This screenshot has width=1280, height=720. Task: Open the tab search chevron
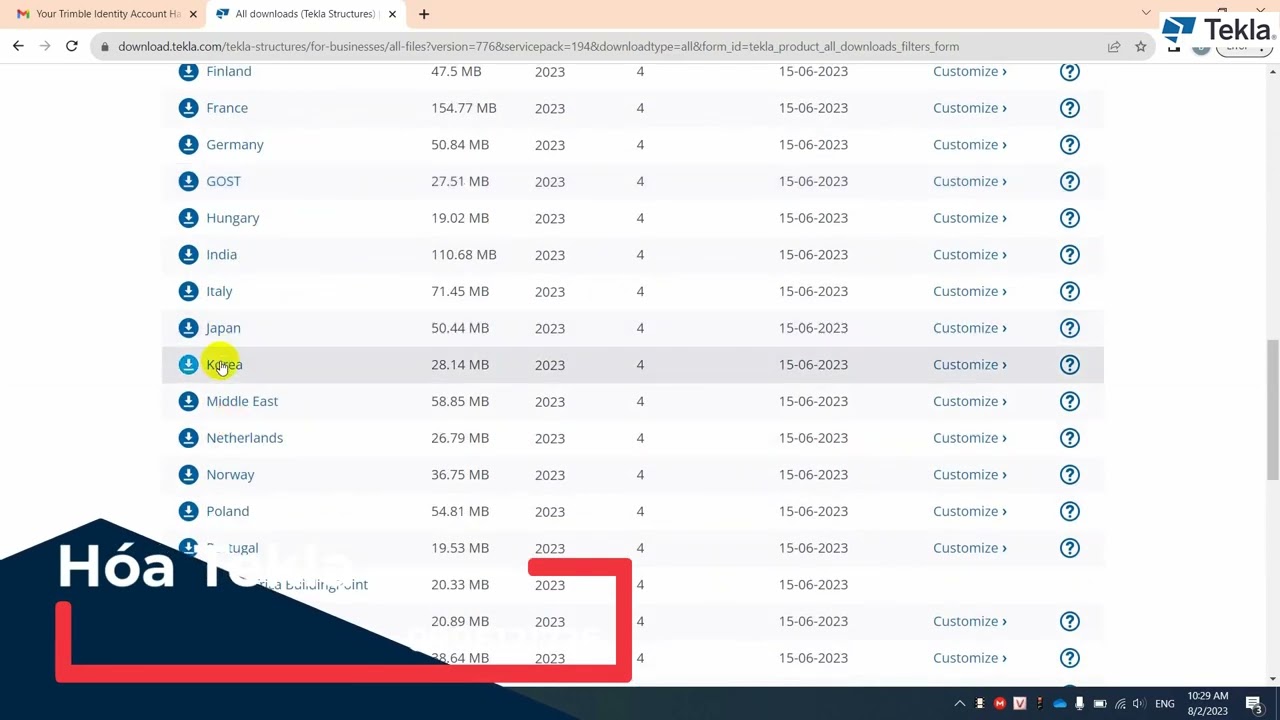point(1146,13)
